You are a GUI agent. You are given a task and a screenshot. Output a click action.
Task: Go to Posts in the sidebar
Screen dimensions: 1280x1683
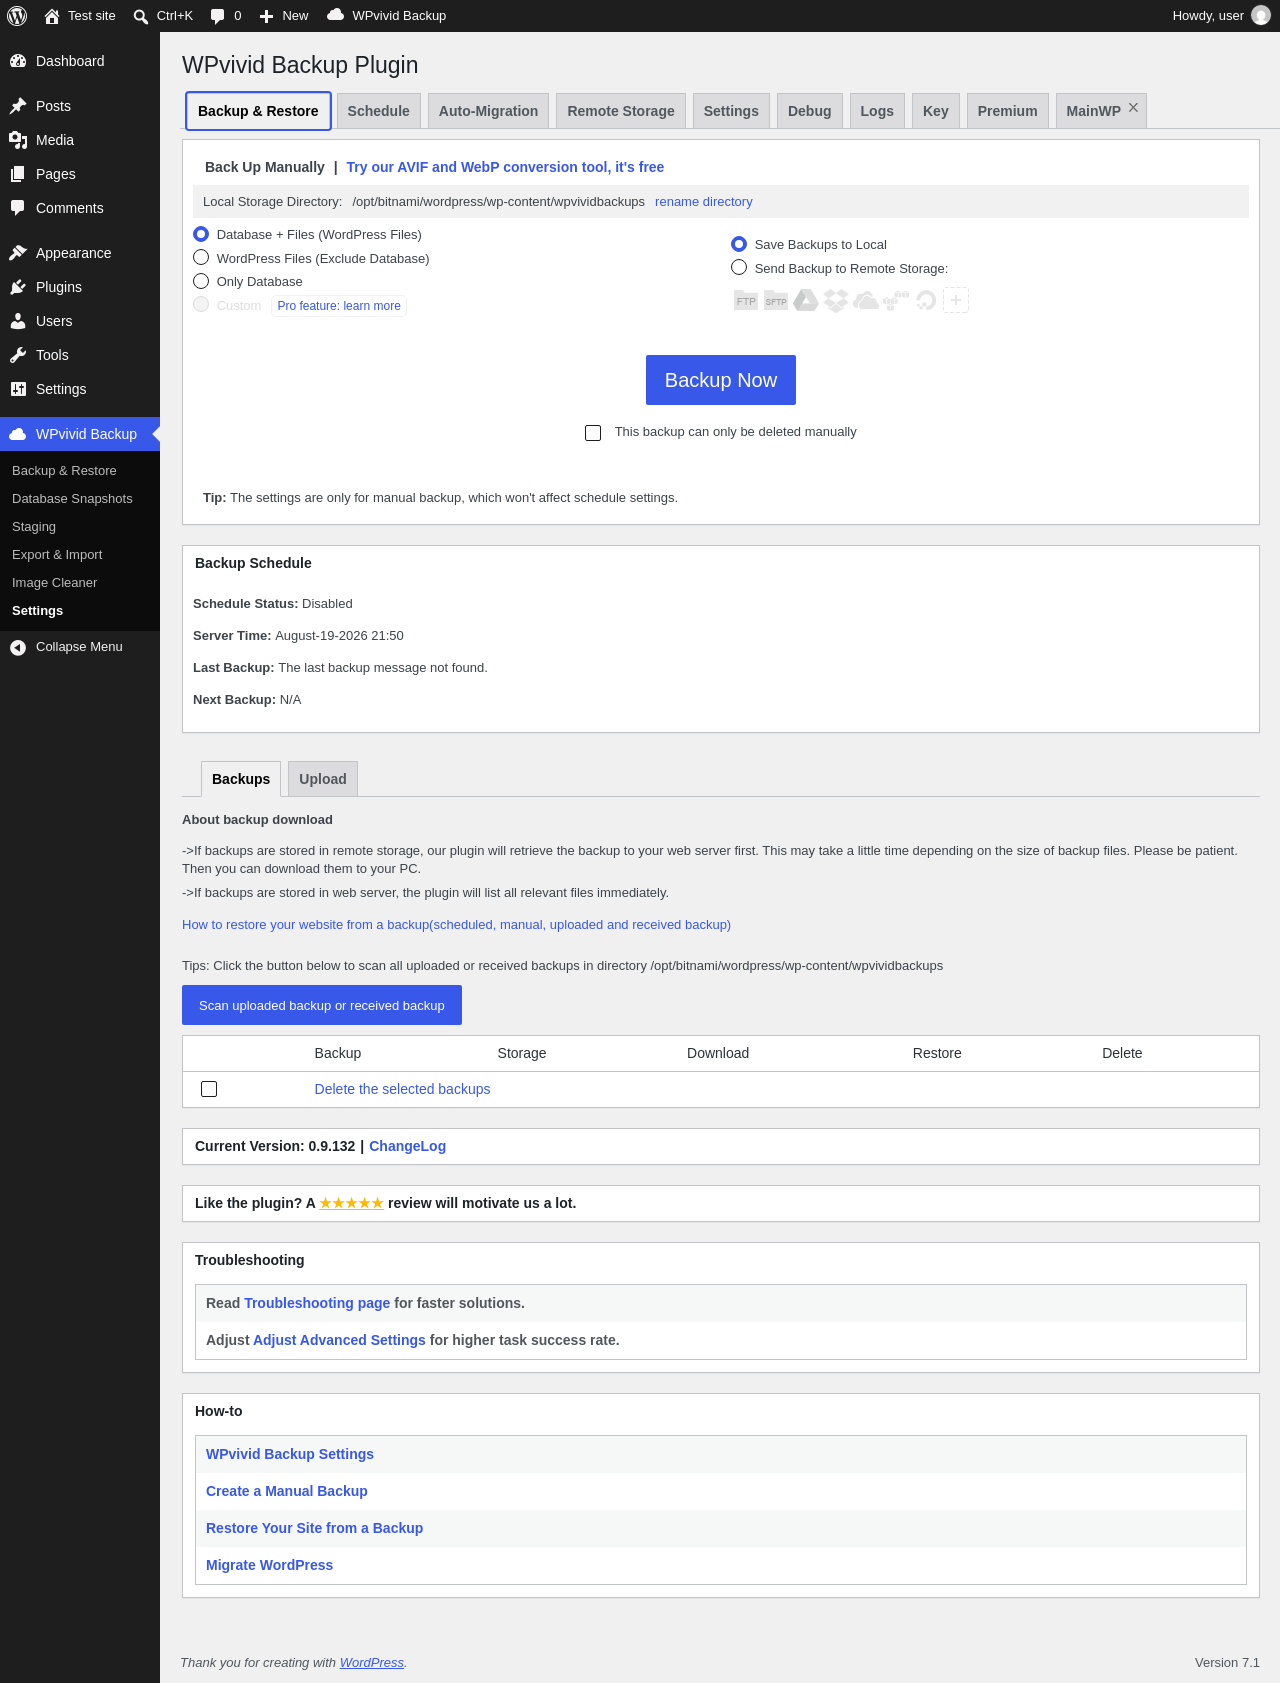click(x=80, y=106)
